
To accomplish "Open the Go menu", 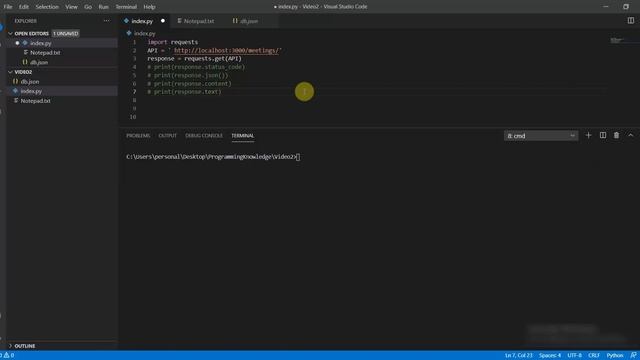I will [88, 7].
